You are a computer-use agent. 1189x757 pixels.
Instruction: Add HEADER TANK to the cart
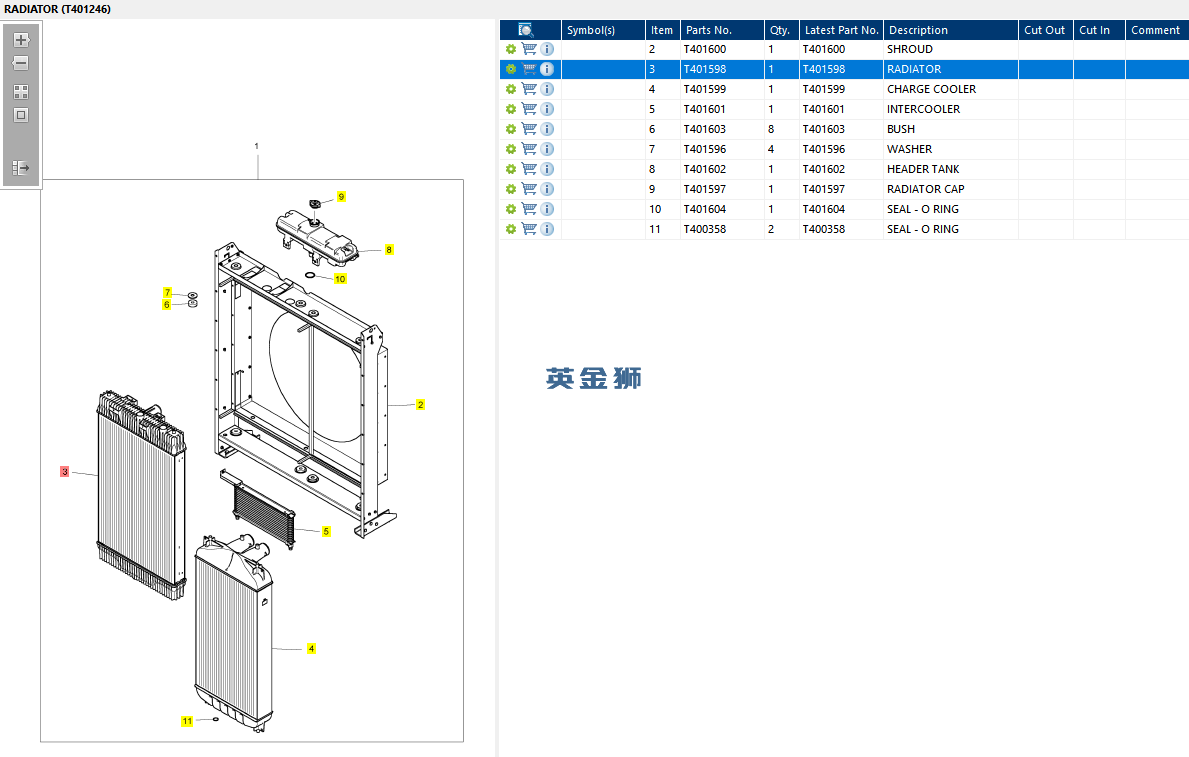(x=529, y=169)
